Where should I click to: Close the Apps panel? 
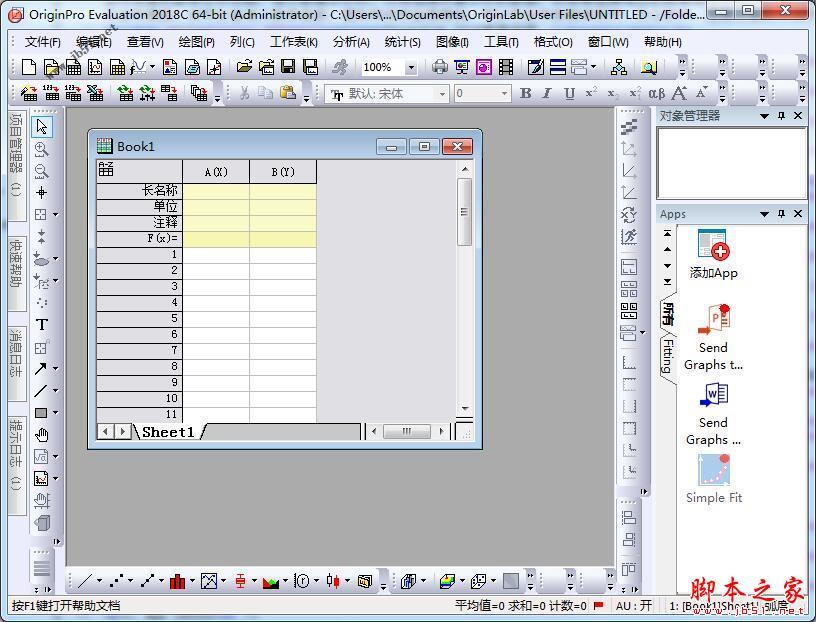[798, 213]
